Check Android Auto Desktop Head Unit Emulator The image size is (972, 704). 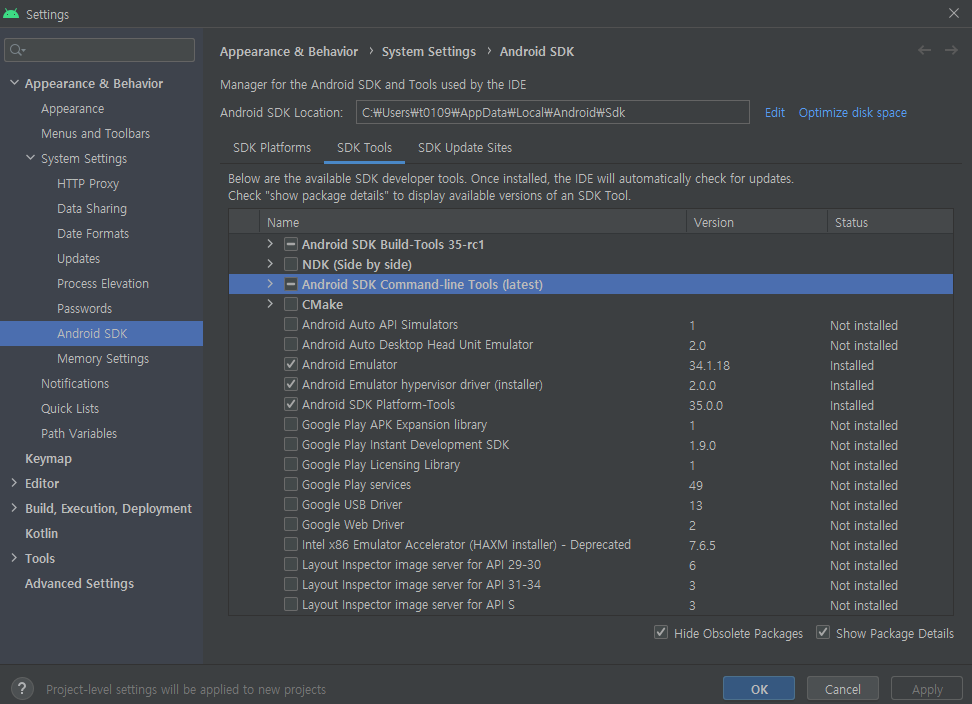291,344
